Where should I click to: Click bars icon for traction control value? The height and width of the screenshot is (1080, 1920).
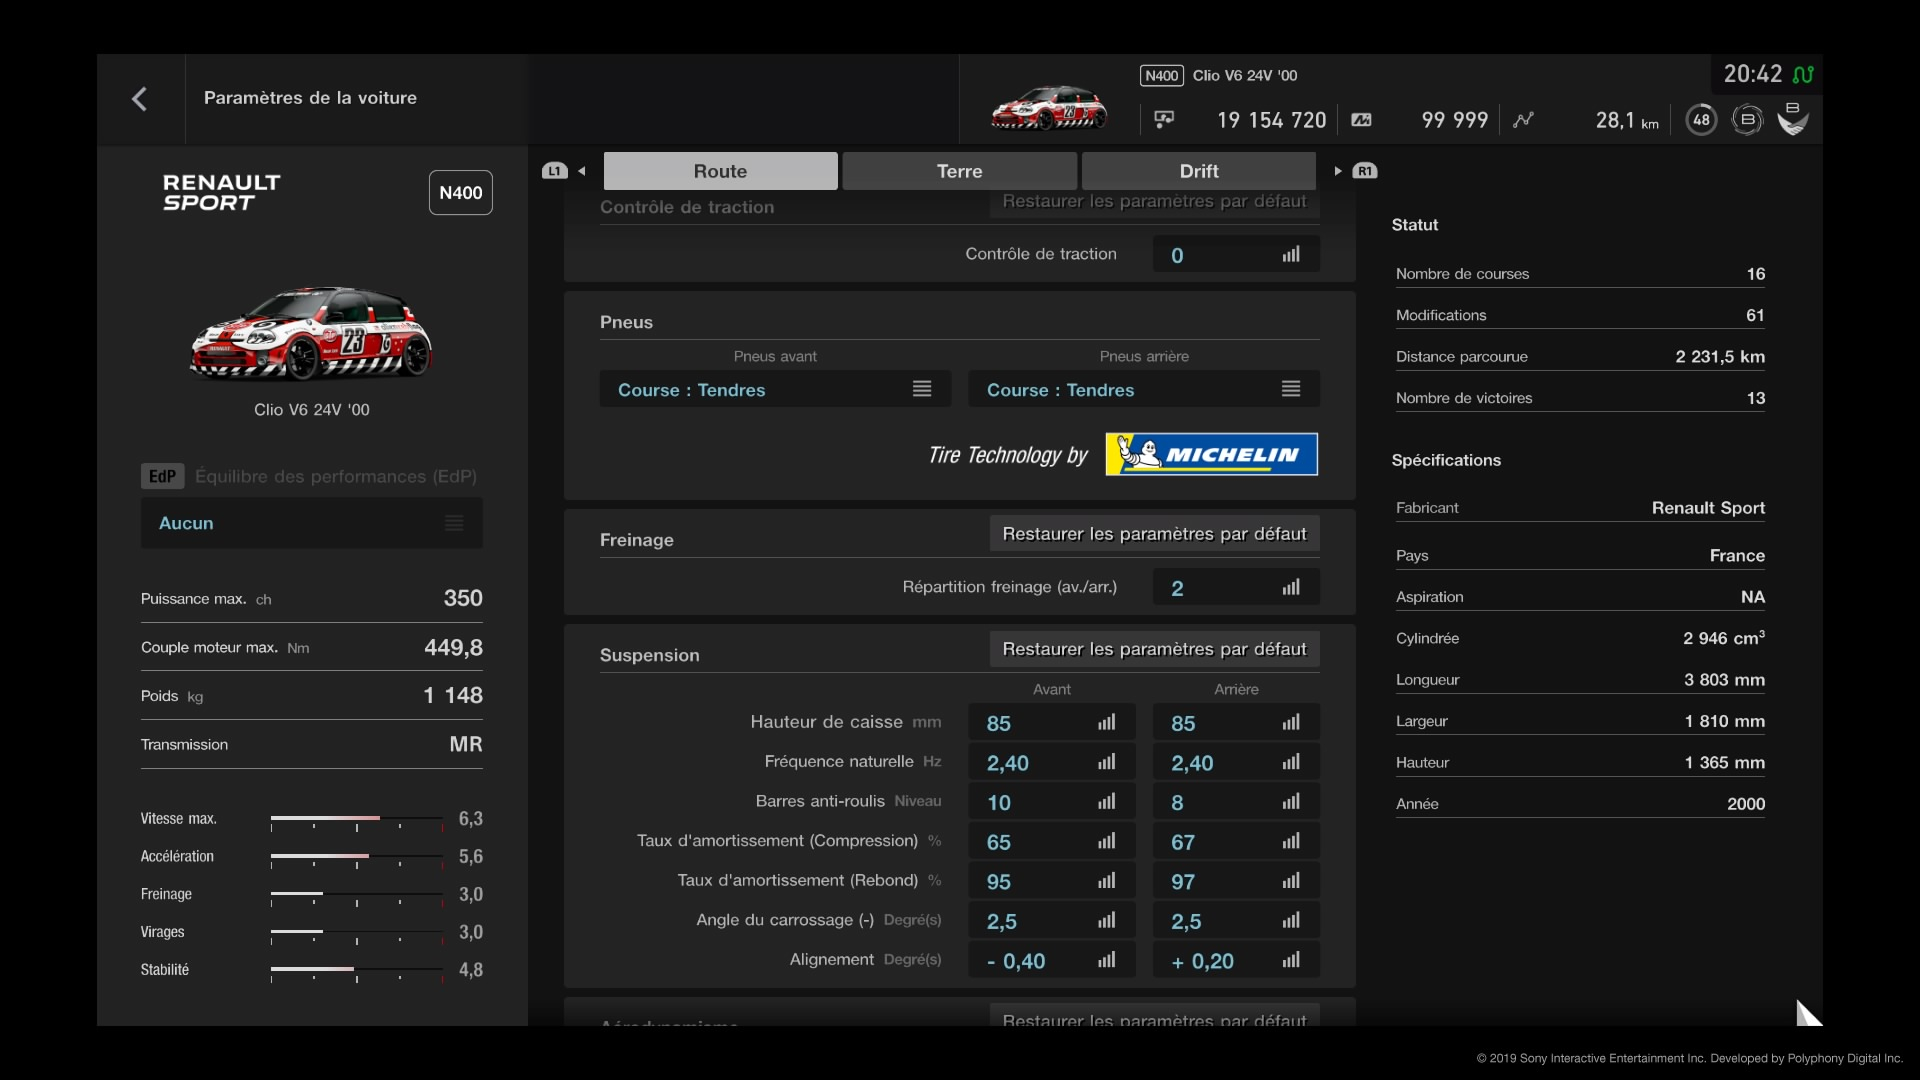coord(1291,255)
